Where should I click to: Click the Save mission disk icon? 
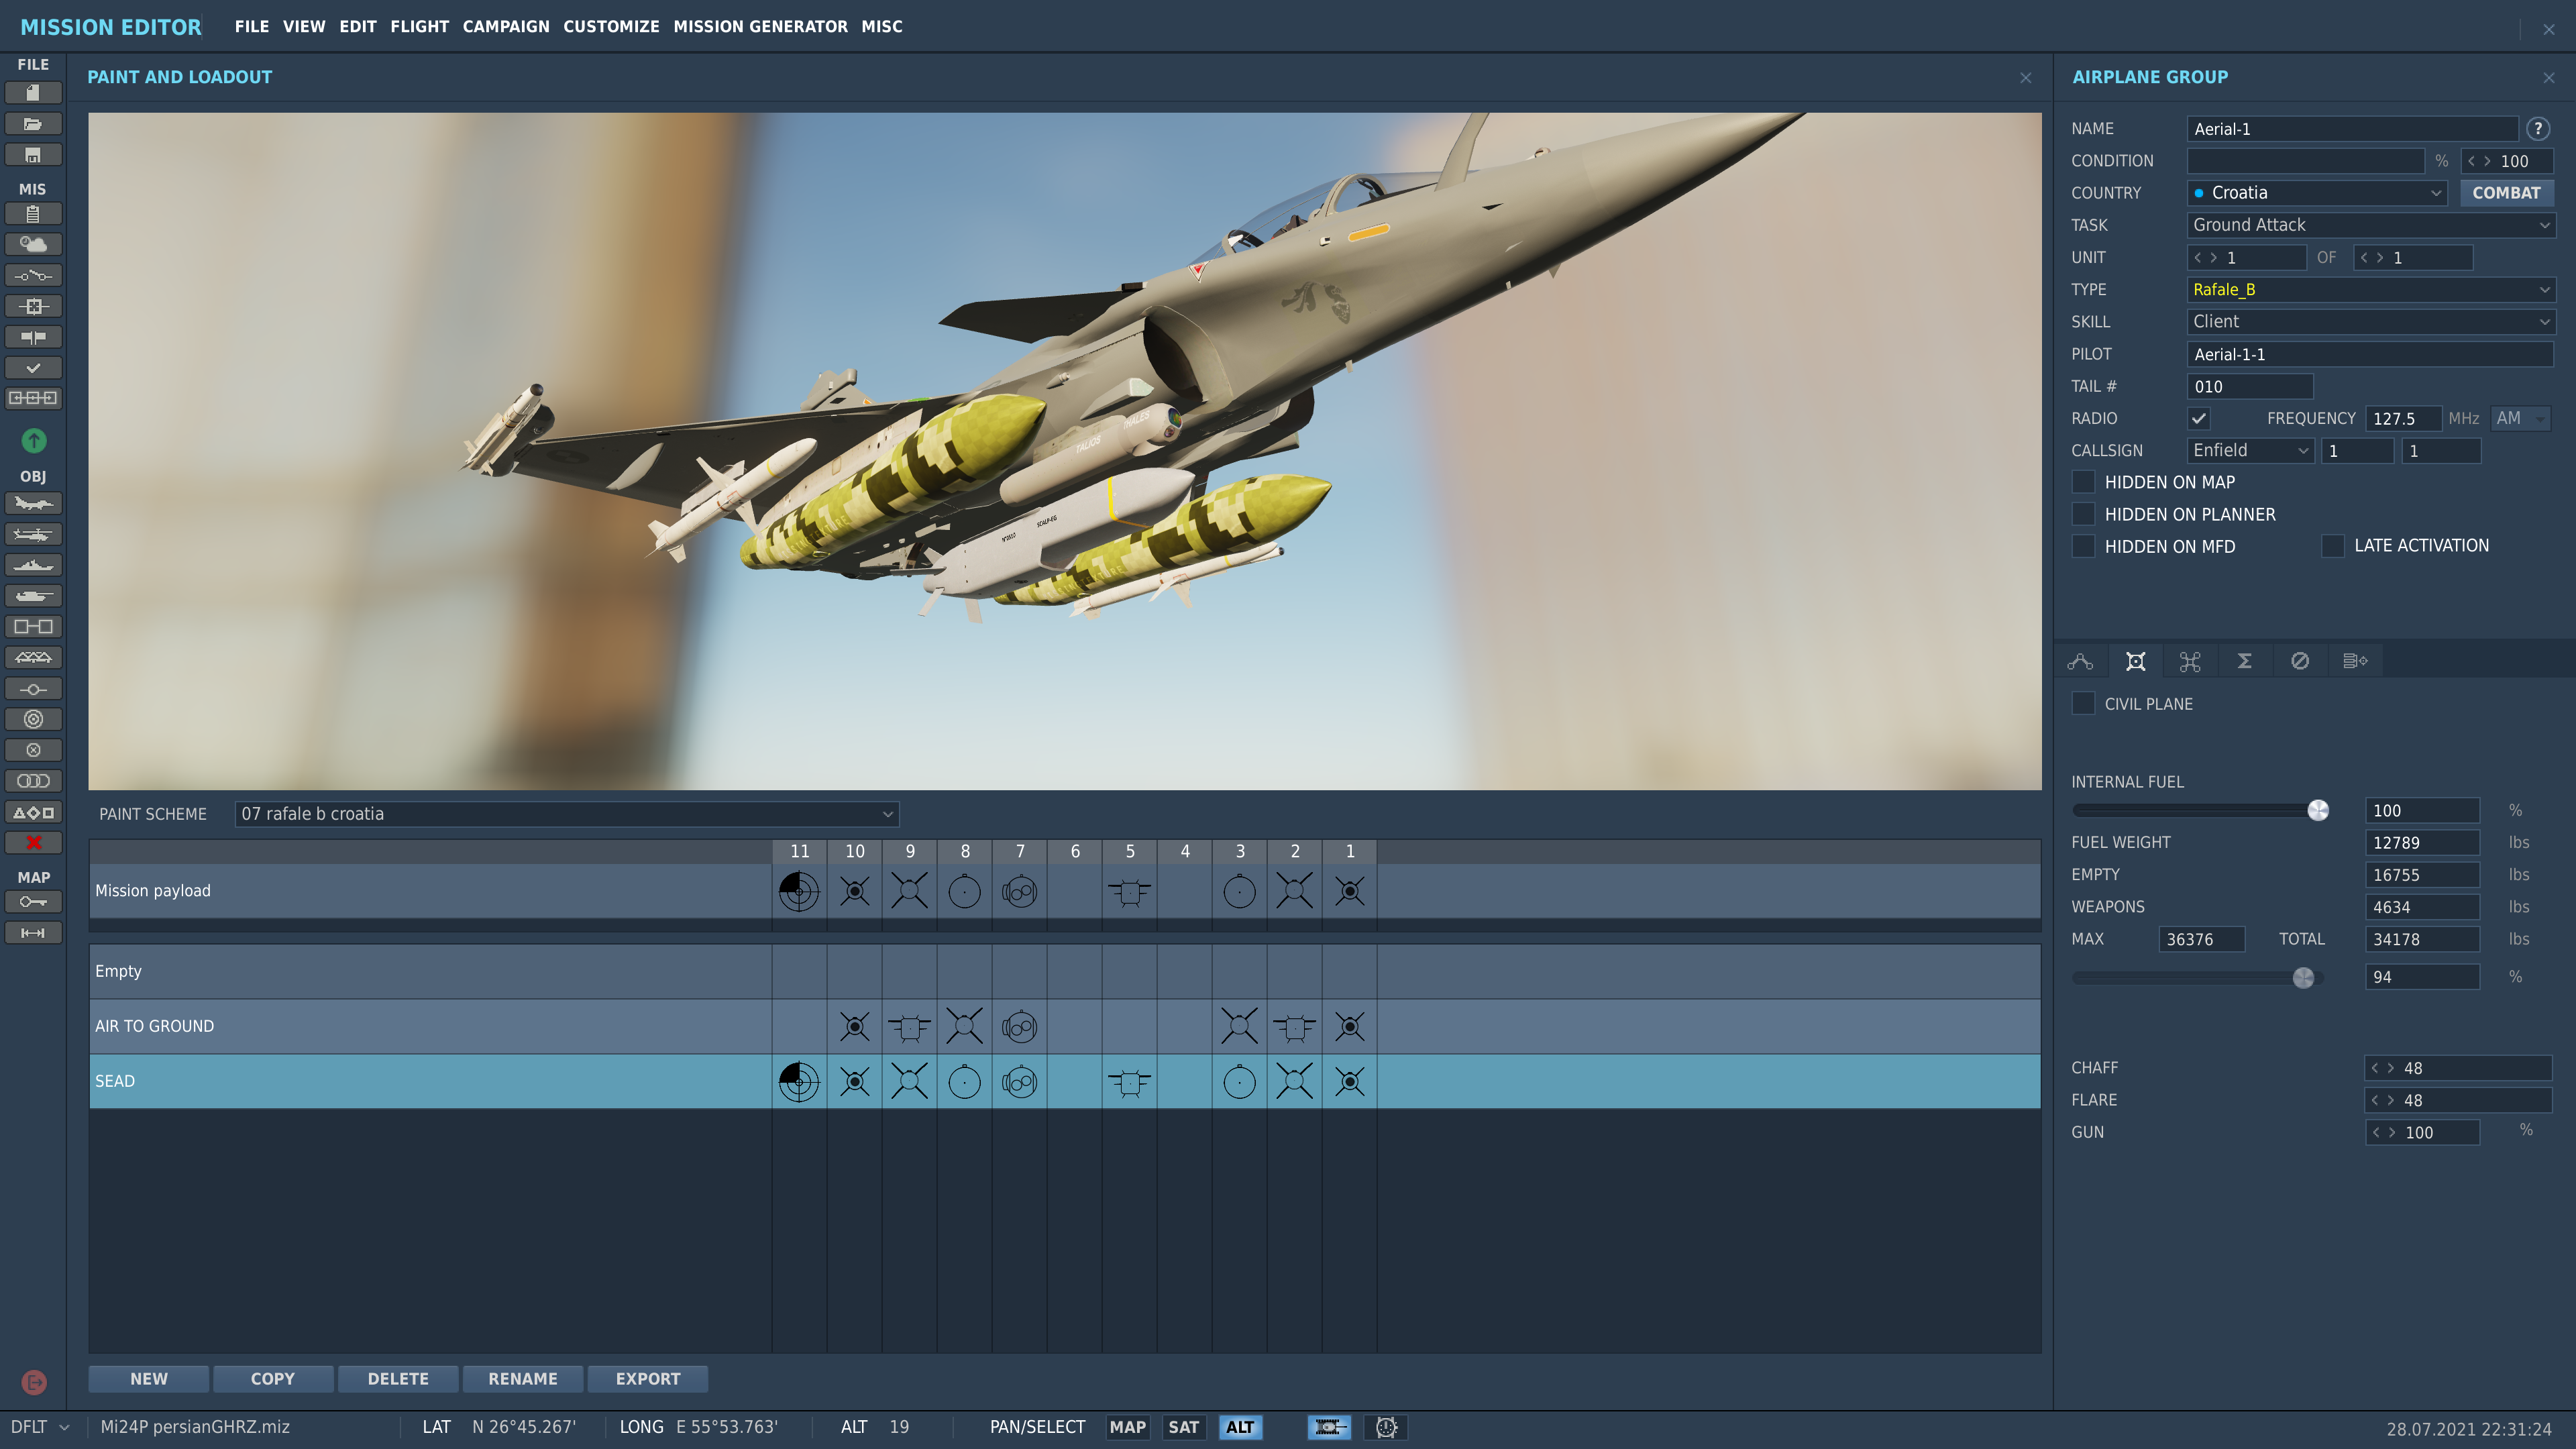coord(33,155)
